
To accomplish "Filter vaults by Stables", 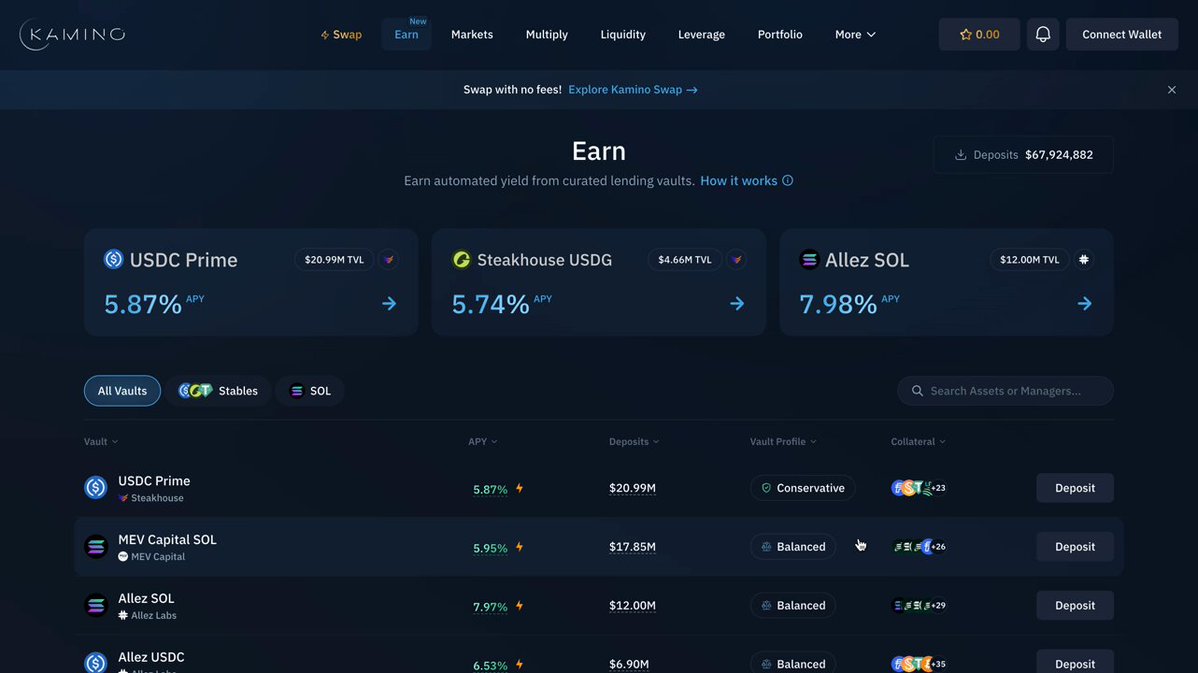I will (x=219, y=390).
